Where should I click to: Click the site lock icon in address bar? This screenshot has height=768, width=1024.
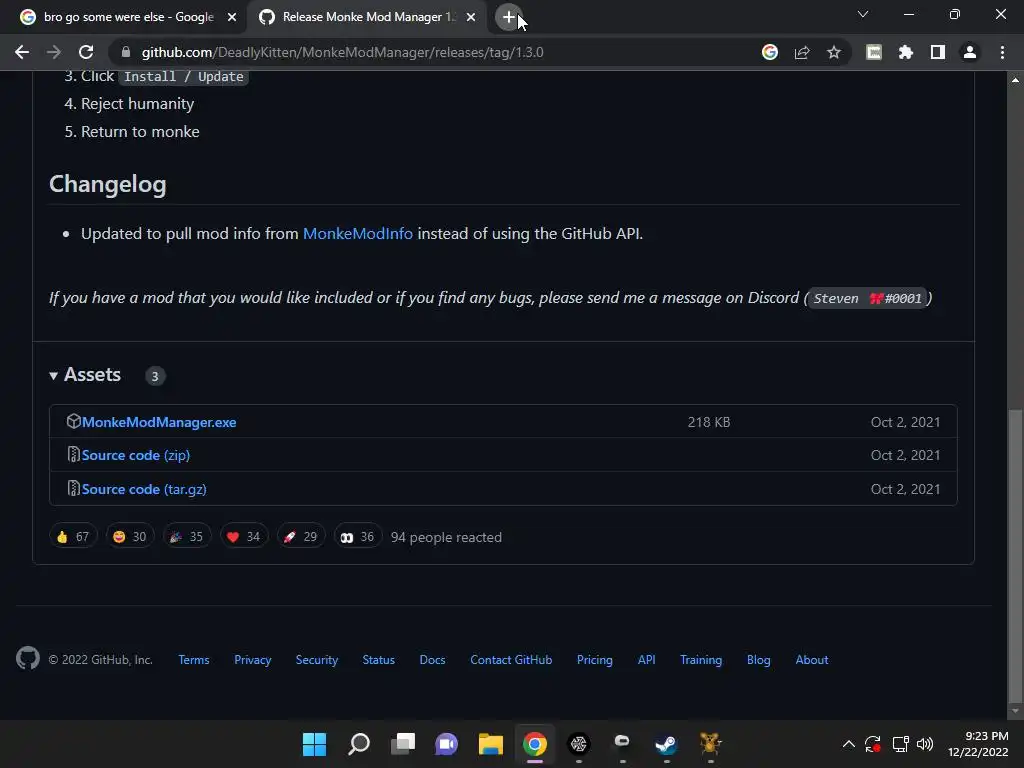tap(126, 52)
